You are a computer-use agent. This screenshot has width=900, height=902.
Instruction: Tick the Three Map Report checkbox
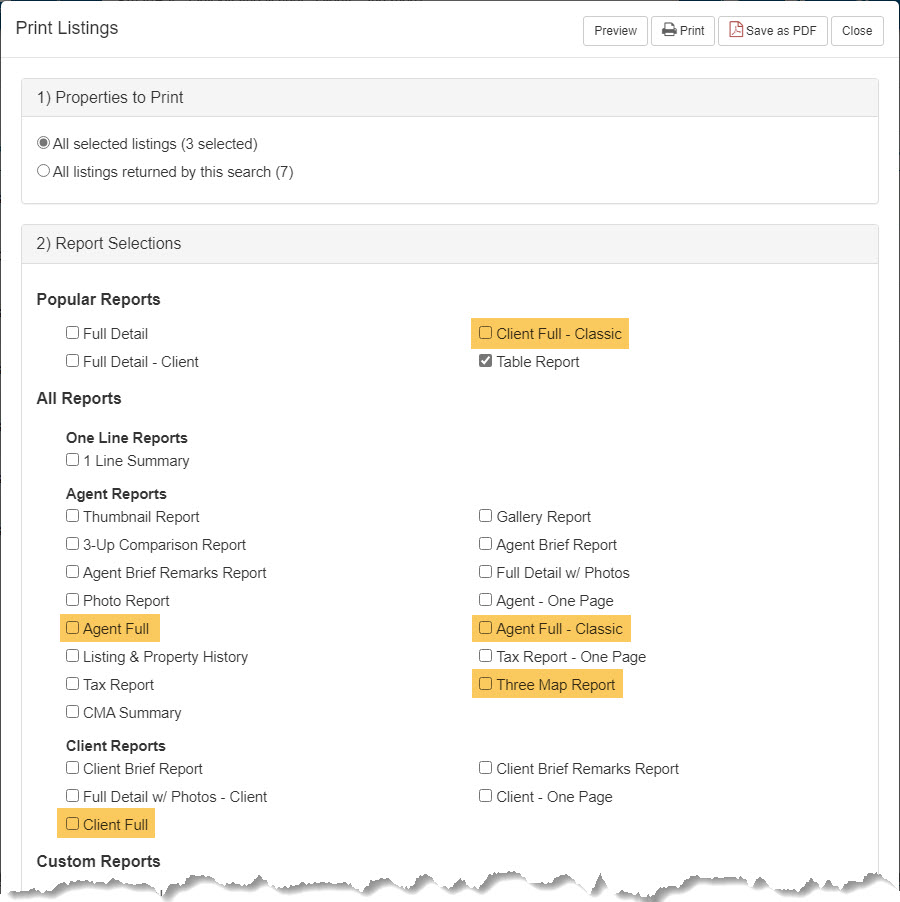pos(485,683)
